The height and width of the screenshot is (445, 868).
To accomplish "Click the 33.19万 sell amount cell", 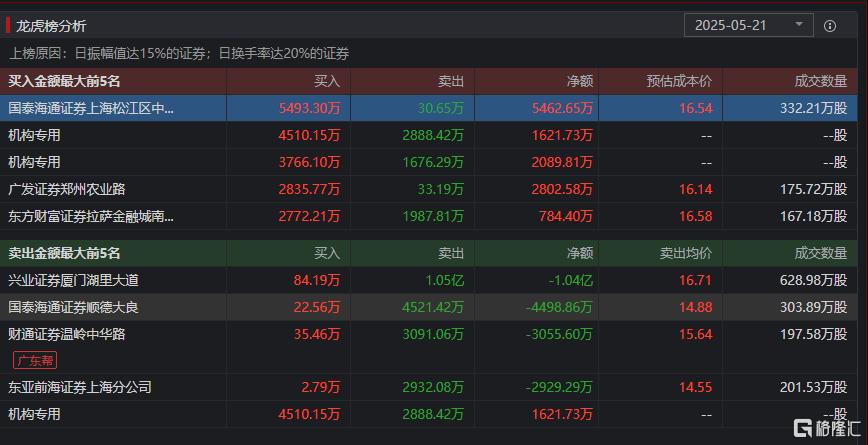I will click(x=441, y=189).
